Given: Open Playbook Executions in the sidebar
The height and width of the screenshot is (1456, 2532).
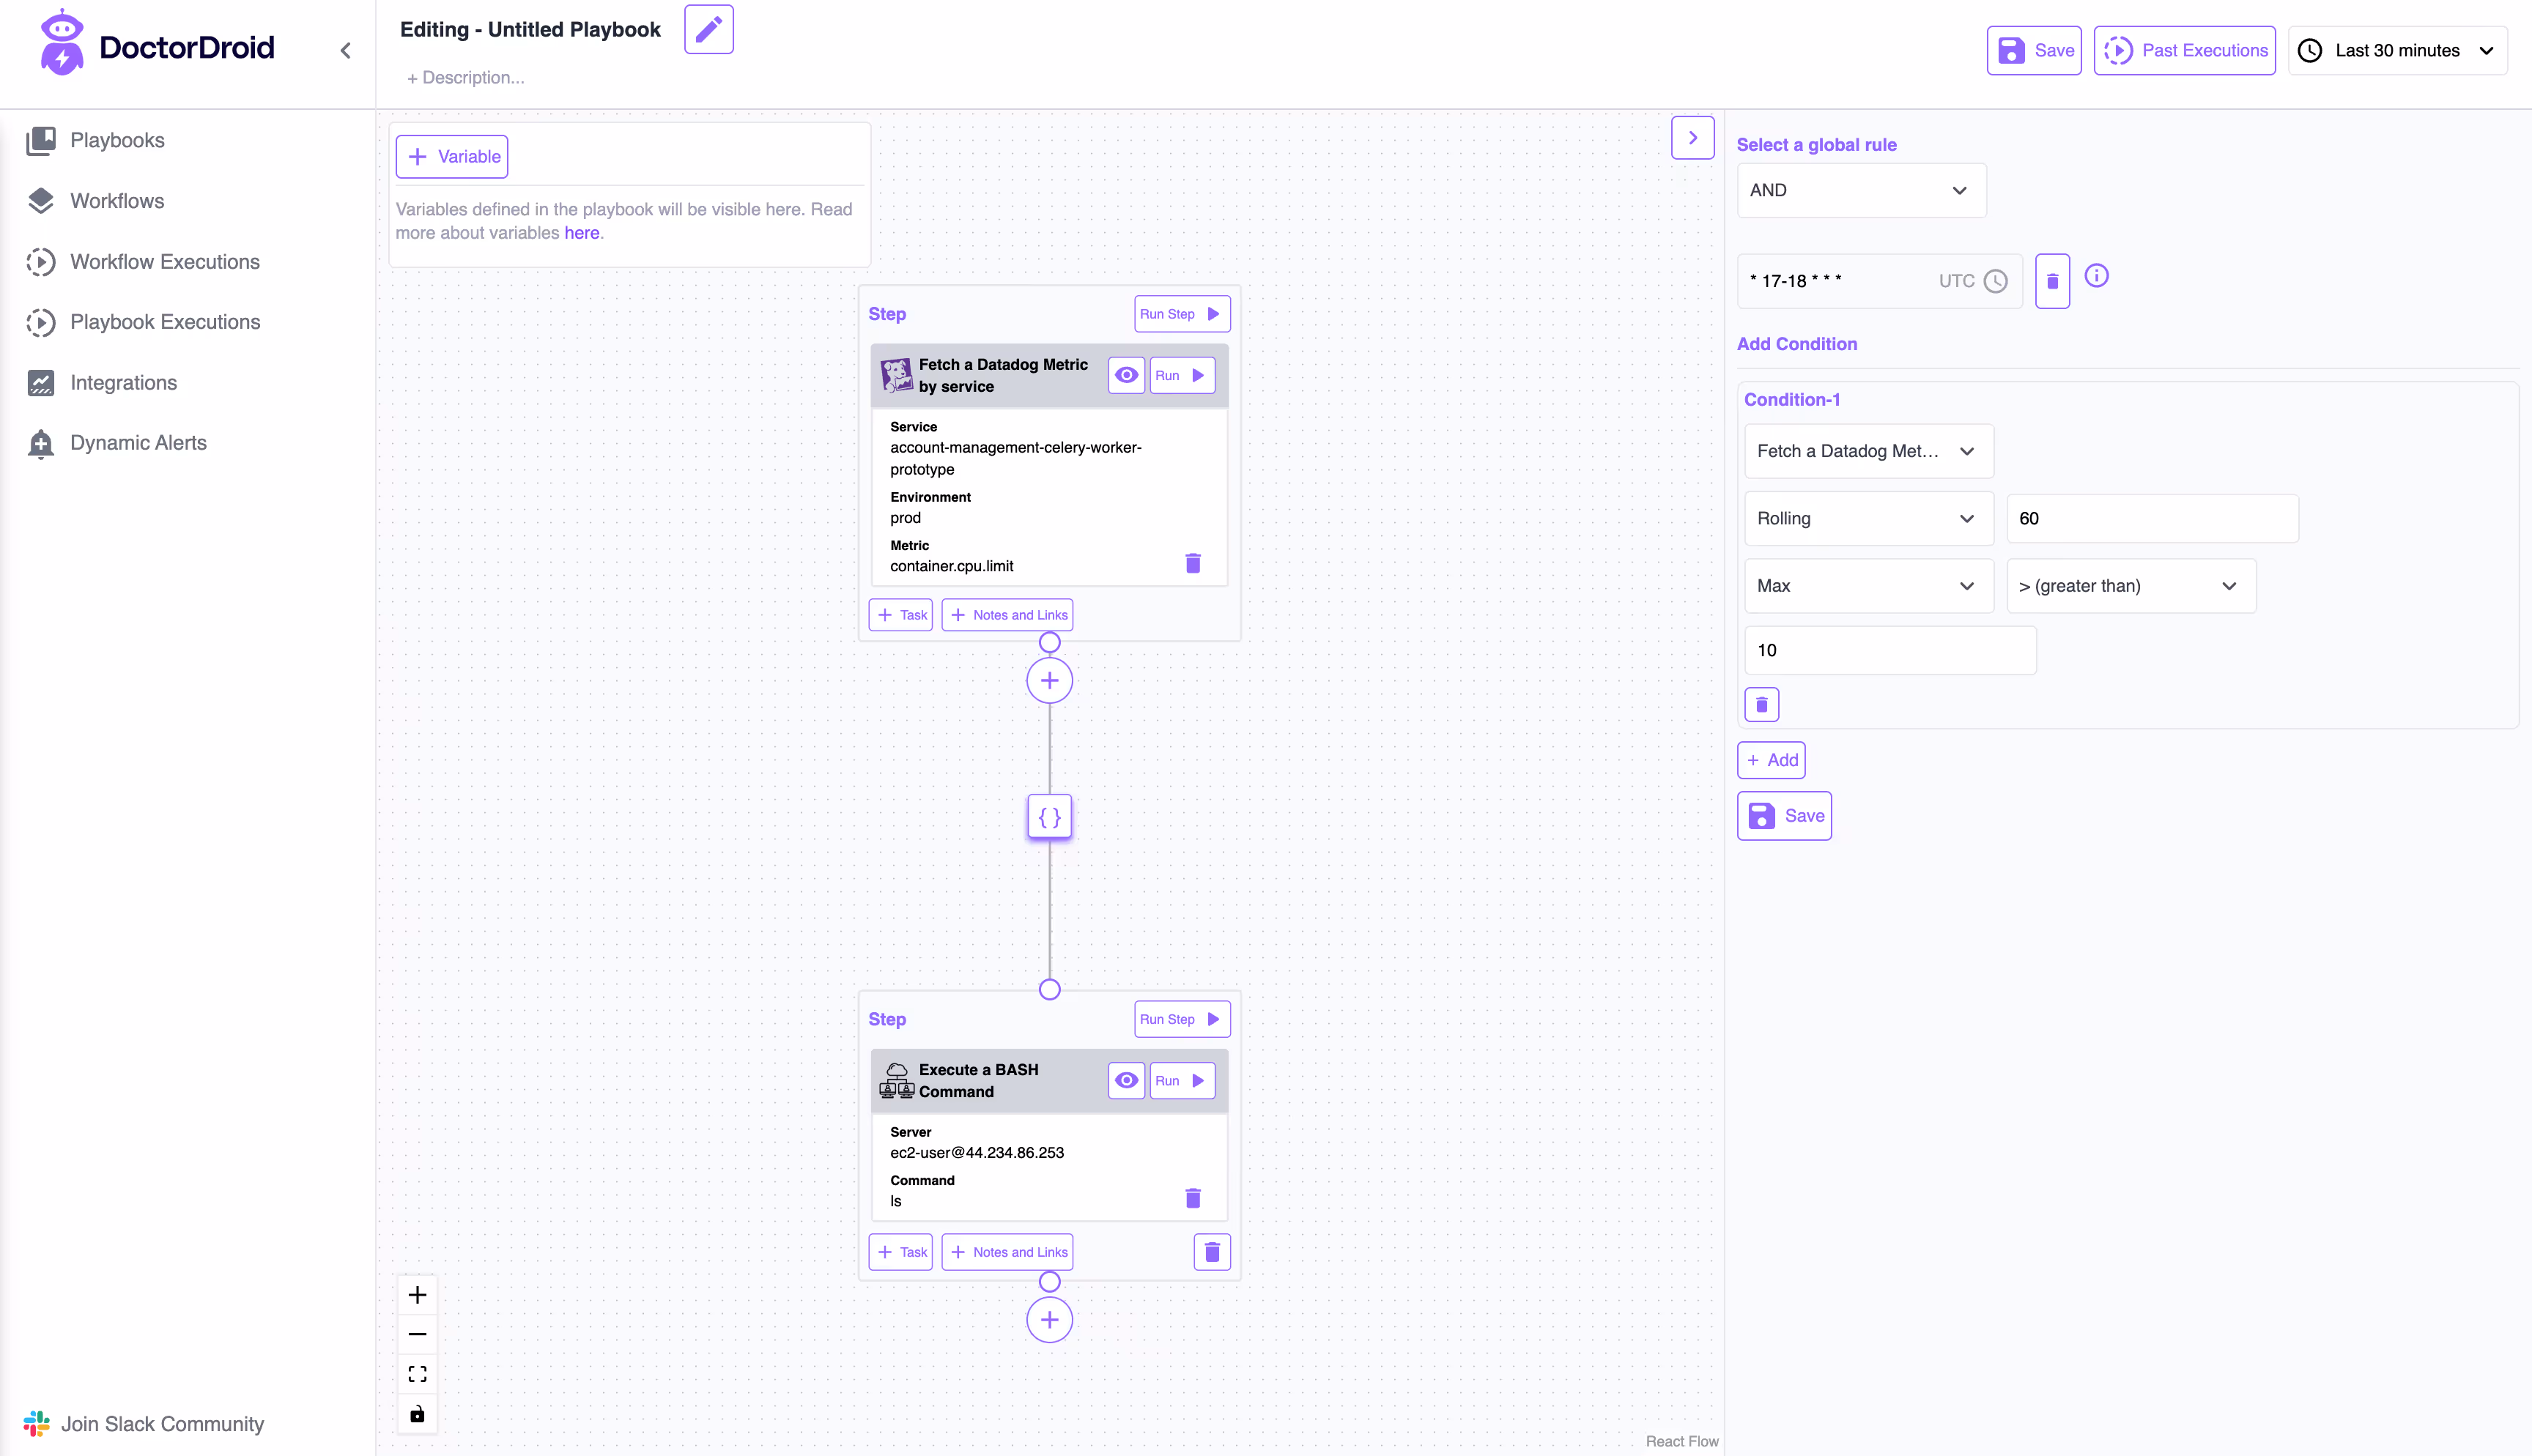Looking at the screenshot, I should pyautogui.click(x=143, y=322).
